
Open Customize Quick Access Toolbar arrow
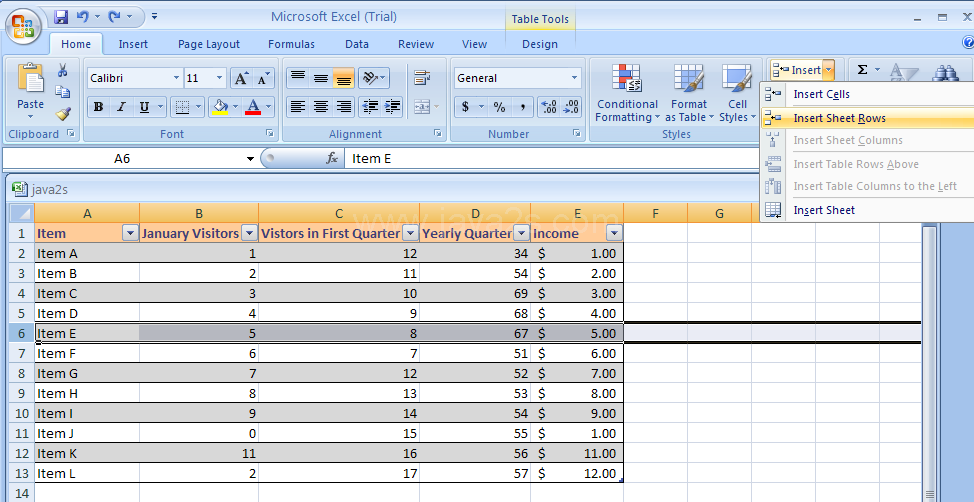point(155,17)
